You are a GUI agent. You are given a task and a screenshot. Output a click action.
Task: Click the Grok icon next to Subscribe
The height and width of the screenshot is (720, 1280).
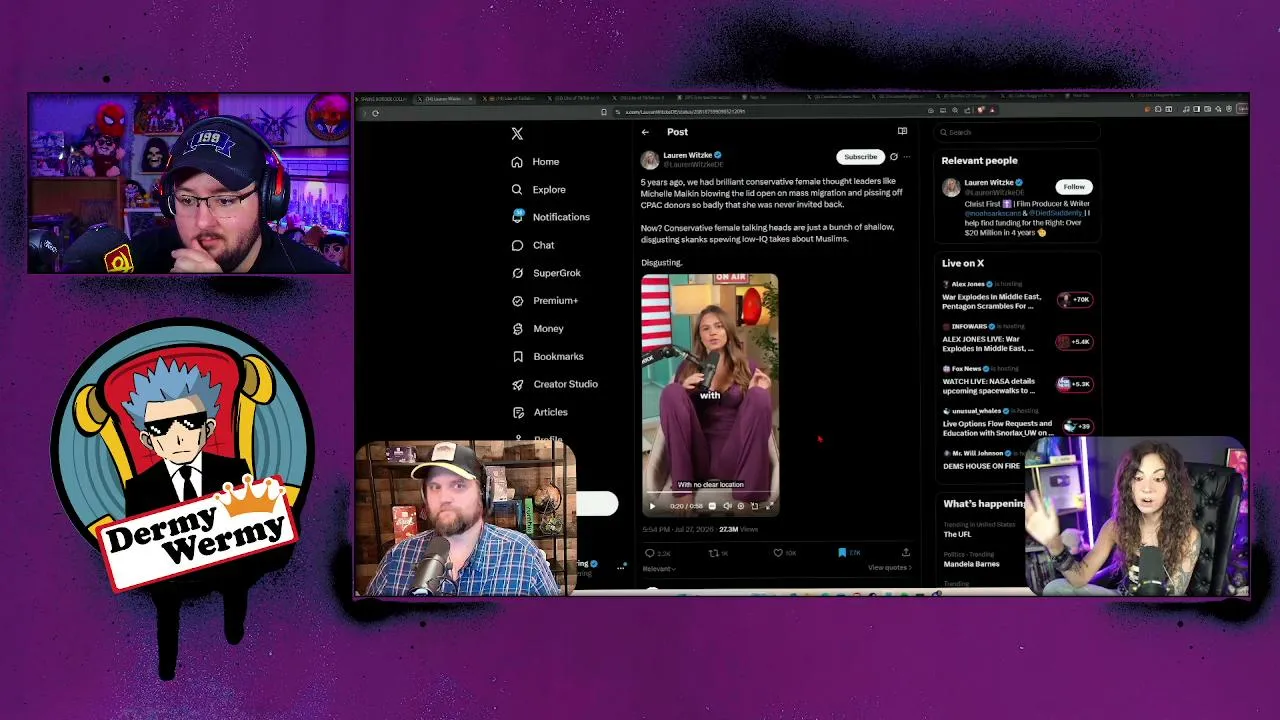[894, 157]
